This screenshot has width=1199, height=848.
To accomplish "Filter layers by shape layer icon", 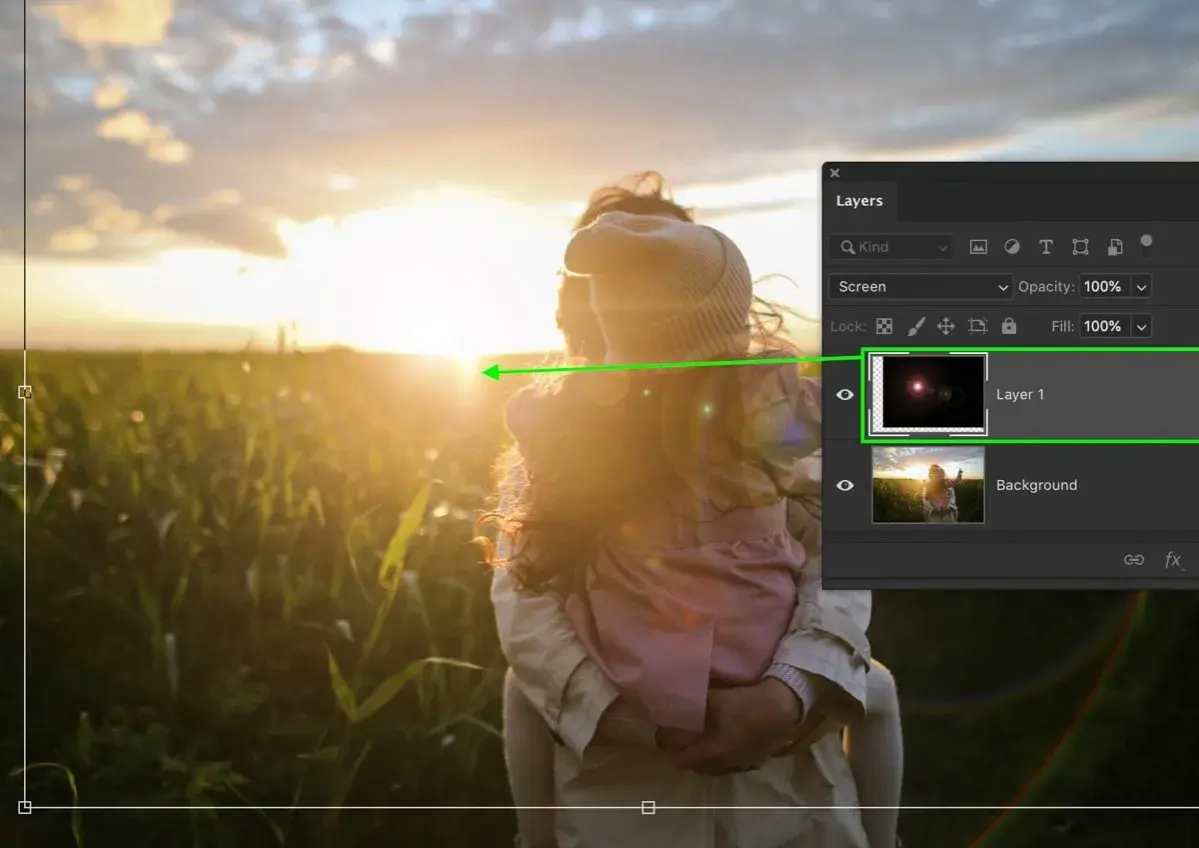I will point(1080,246).
